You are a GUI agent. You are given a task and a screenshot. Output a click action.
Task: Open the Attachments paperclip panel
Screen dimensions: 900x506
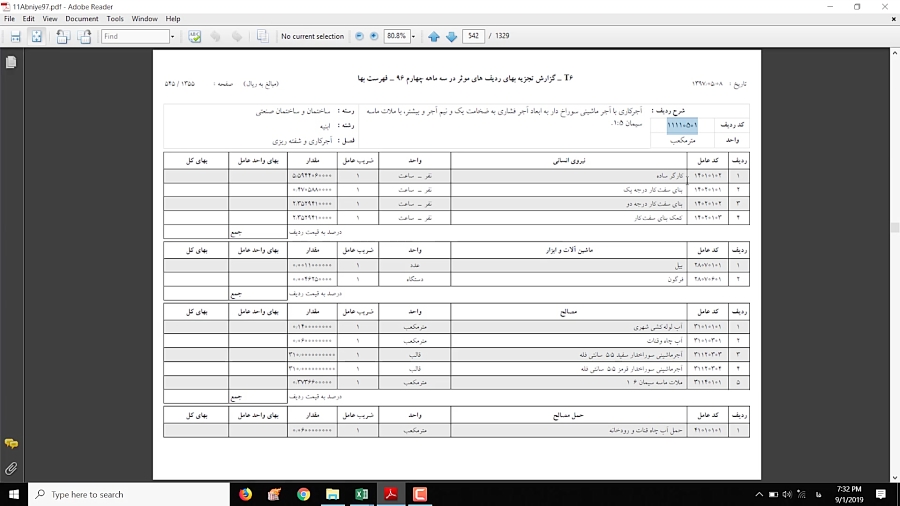[11, 469]
